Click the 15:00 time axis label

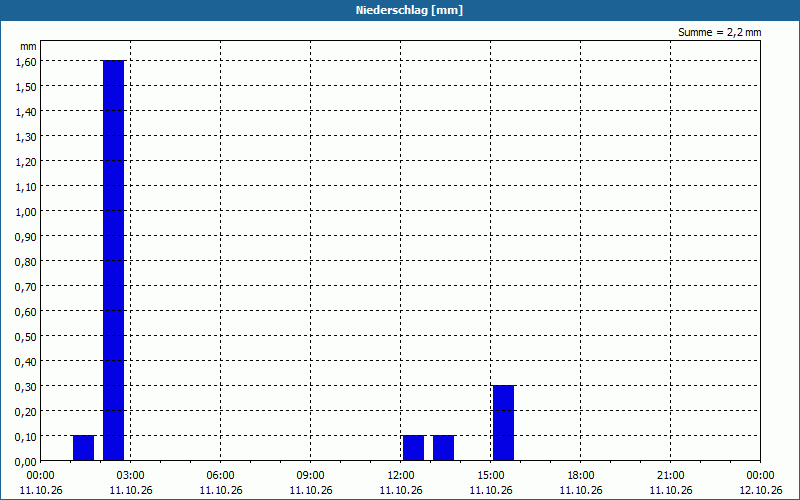[x=491, y=476]
